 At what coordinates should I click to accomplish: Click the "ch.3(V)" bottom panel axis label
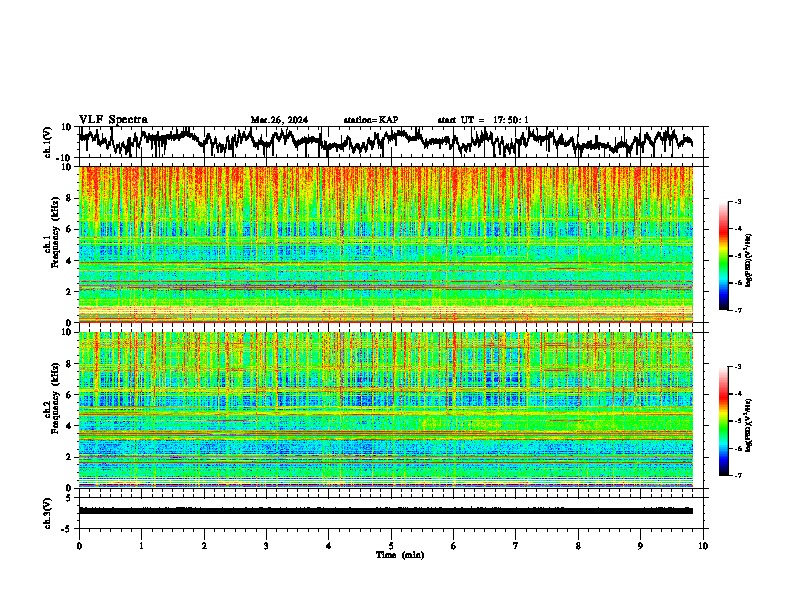pos(48,513)
